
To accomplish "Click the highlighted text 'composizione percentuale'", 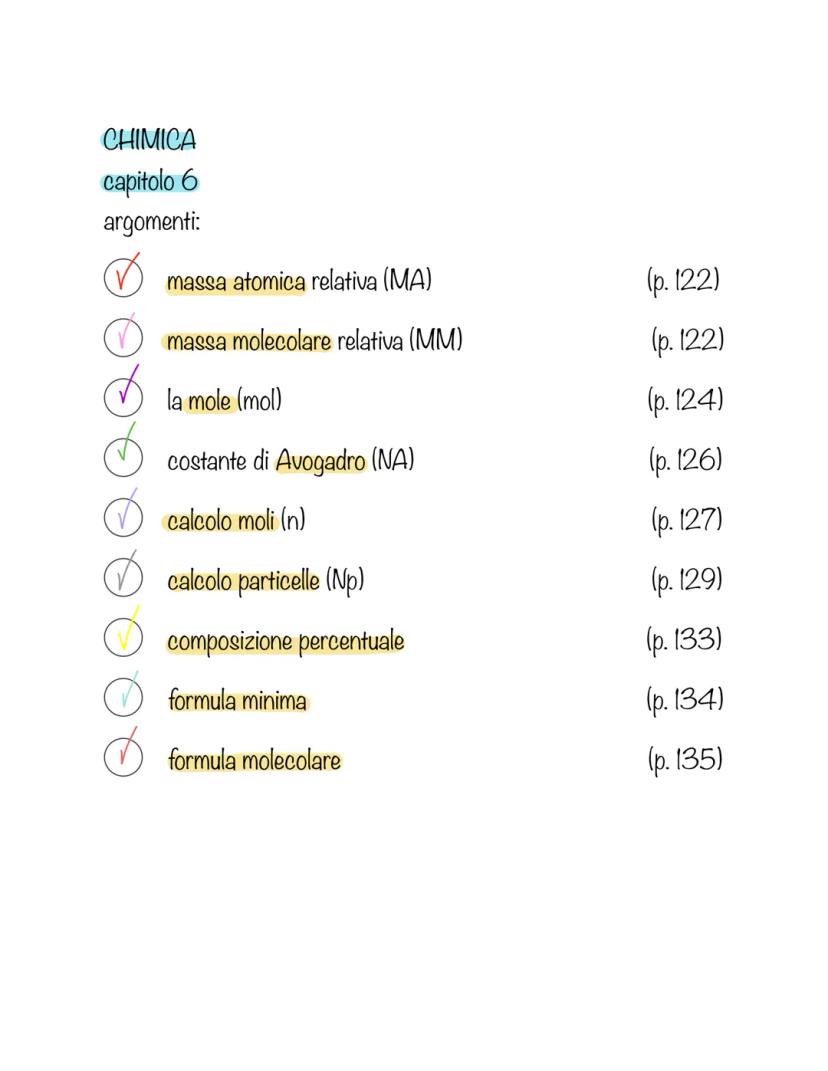I will click(x=285, y=641).
